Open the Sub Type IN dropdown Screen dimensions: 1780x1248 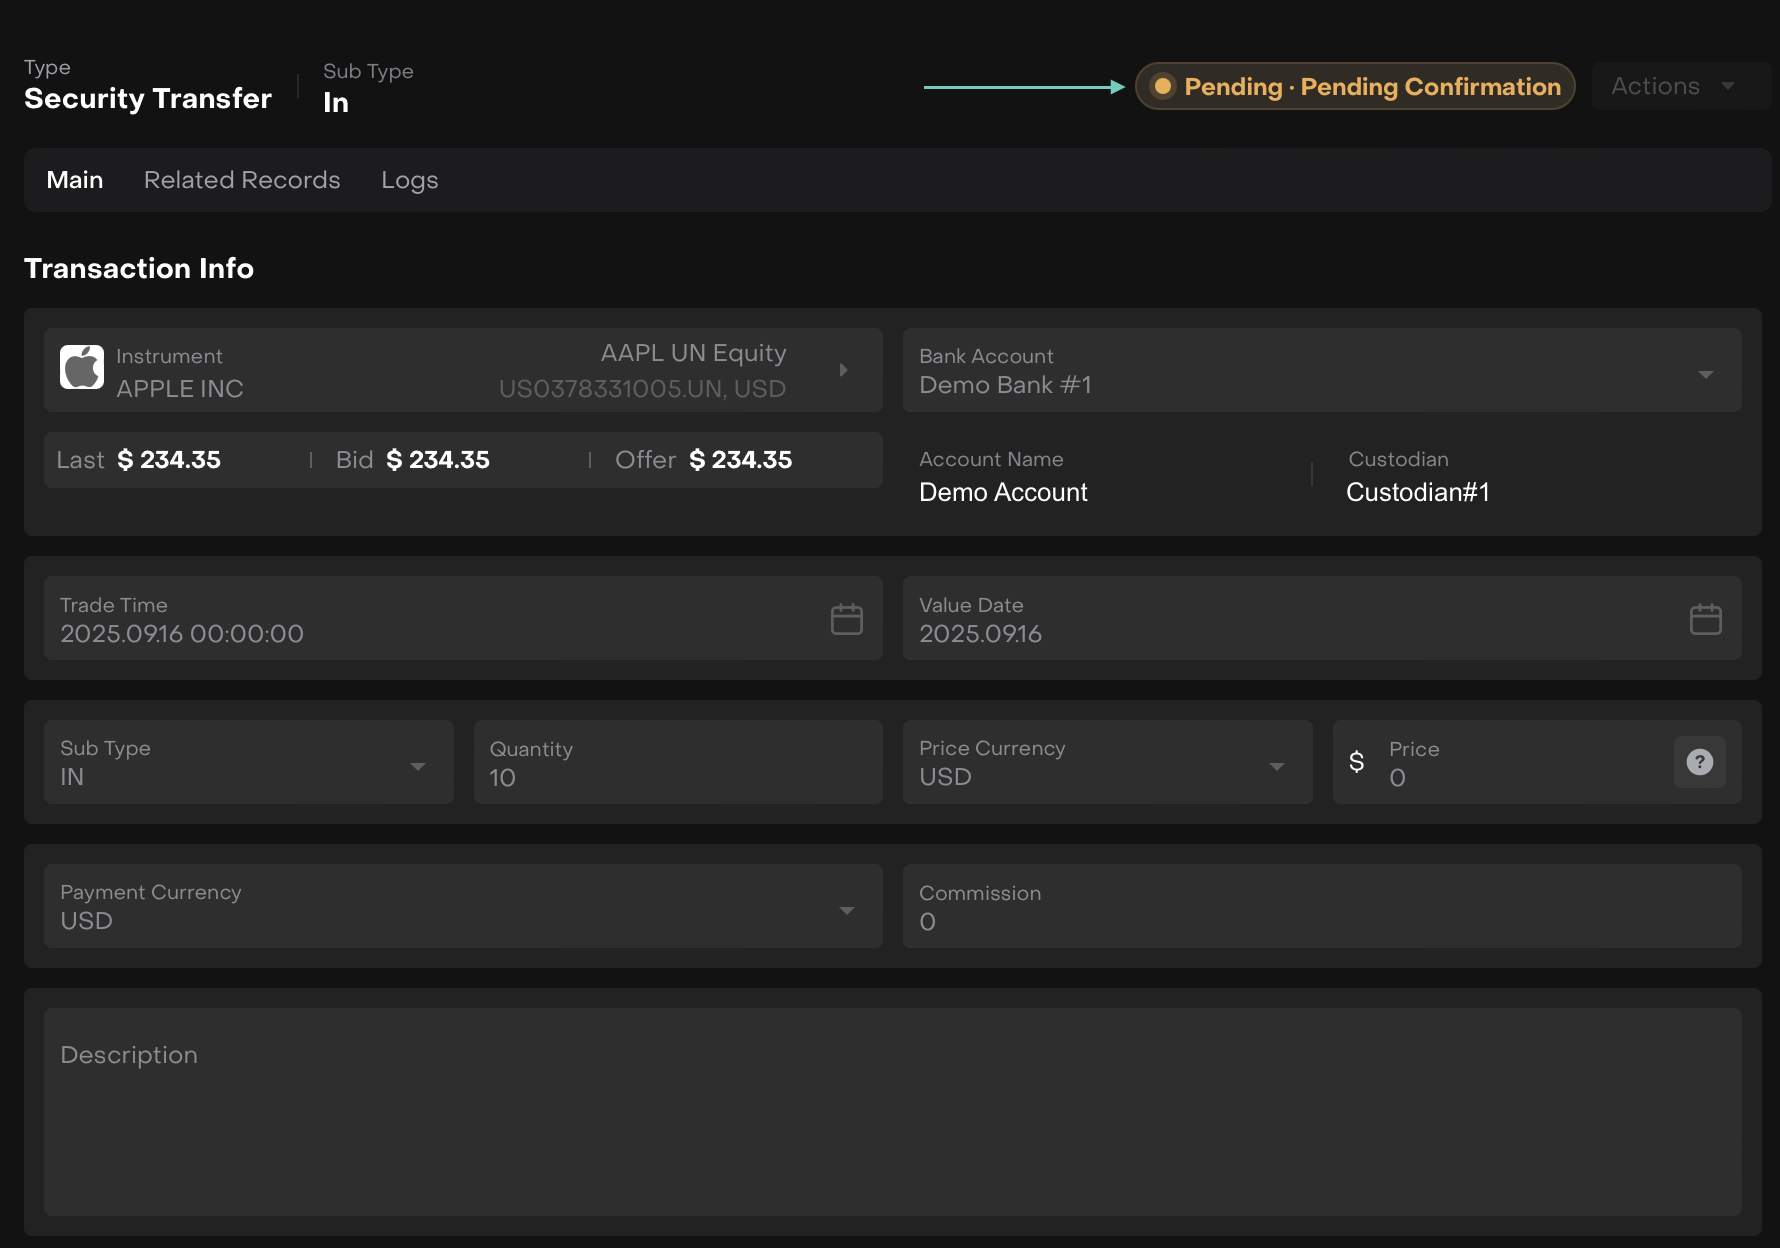(x=417, y=766)
